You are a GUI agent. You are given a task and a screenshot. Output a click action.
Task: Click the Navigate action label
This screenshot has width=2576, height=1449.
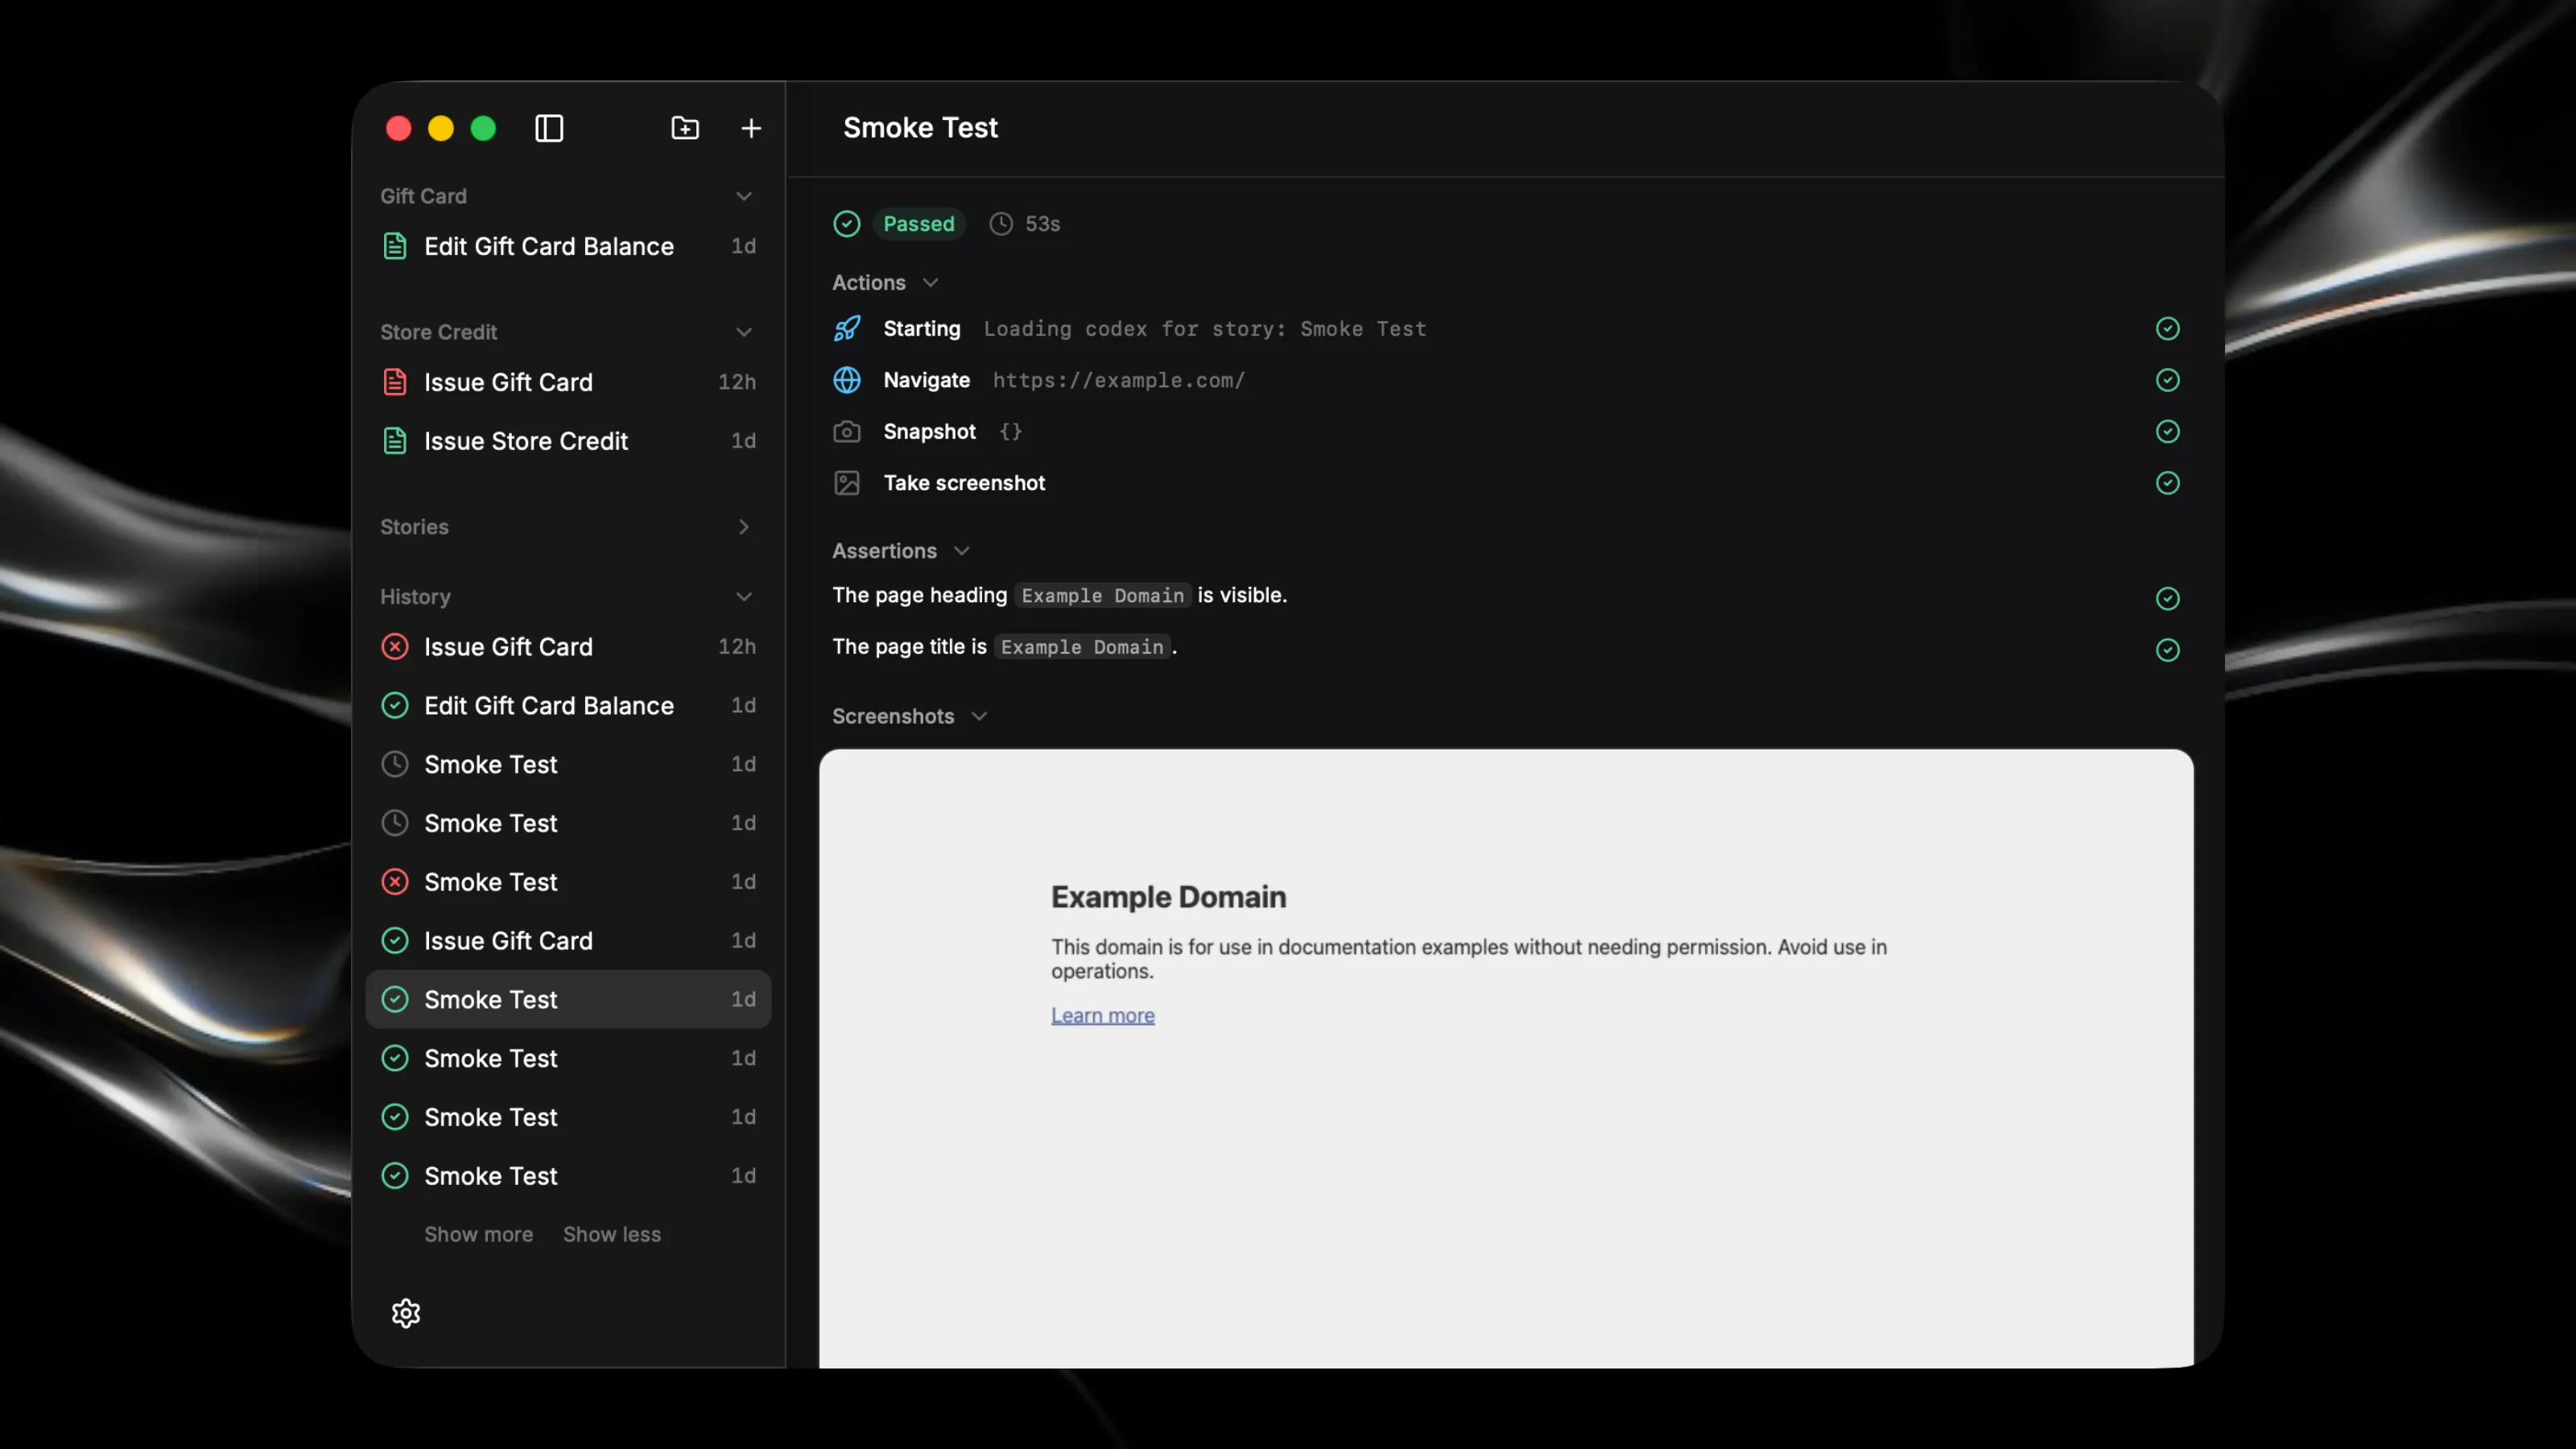pyautogui.click(x=926, y=381)
